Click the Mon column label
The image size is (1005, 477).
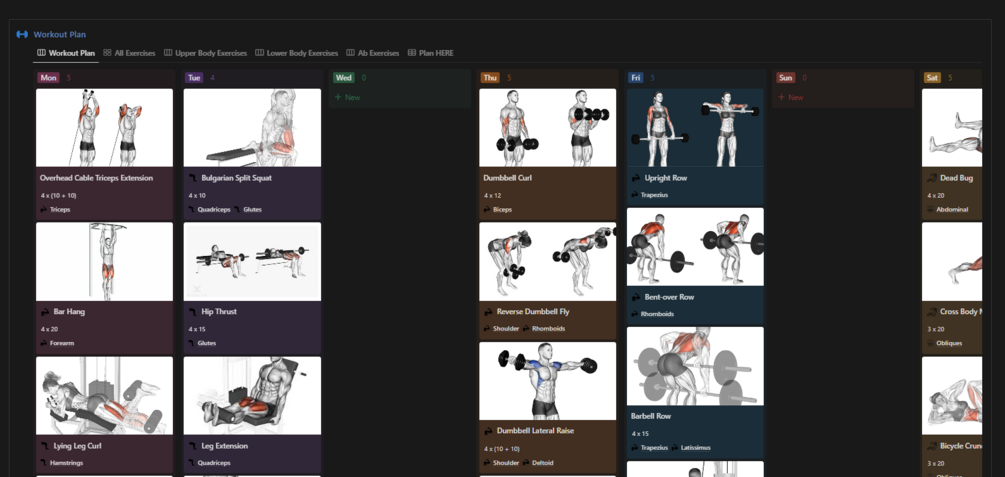[48, 78]
